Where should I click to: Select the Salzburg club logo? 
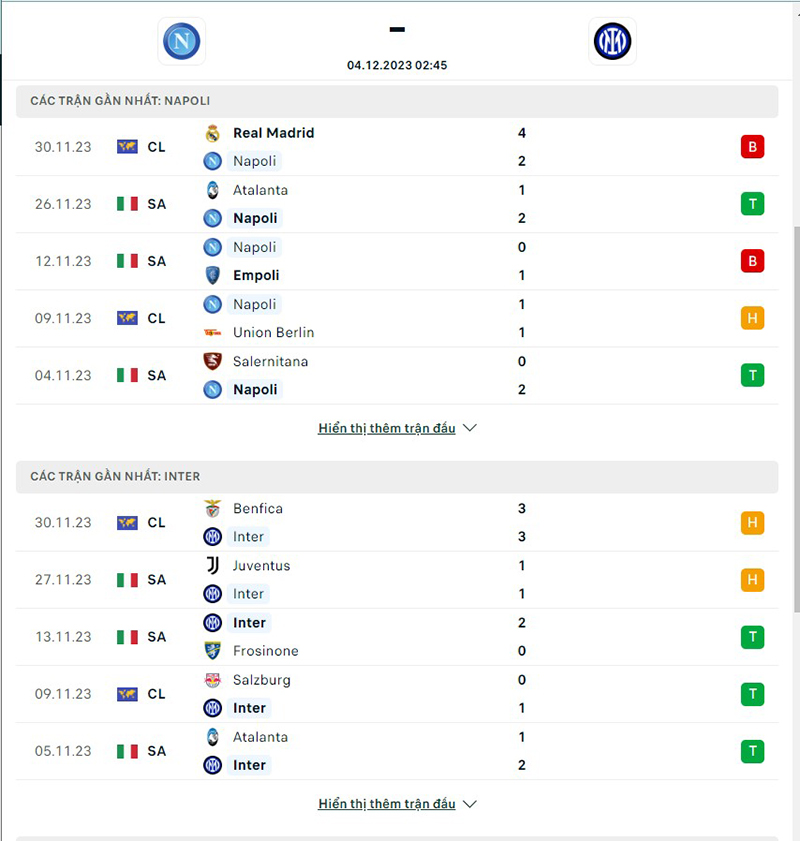(x=212, y=679)
